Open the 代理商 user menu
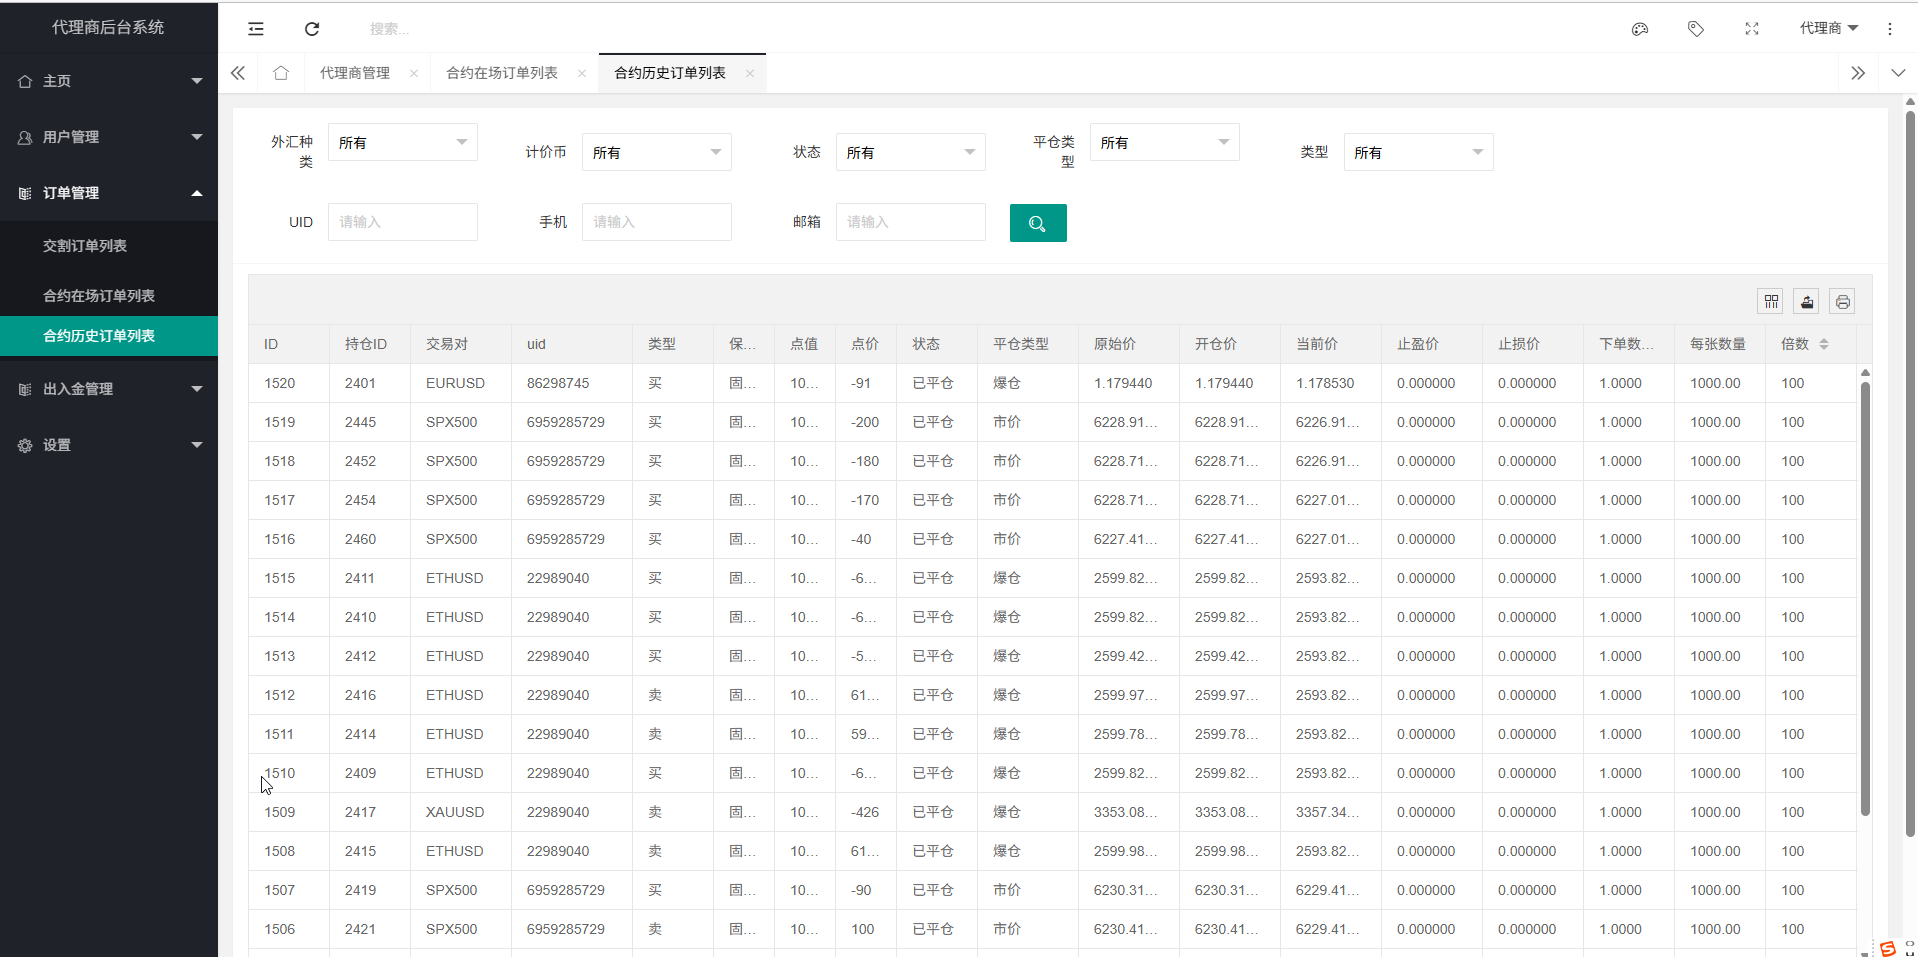This screenshot has height=957, width=1918. (x=1828, y=29)
